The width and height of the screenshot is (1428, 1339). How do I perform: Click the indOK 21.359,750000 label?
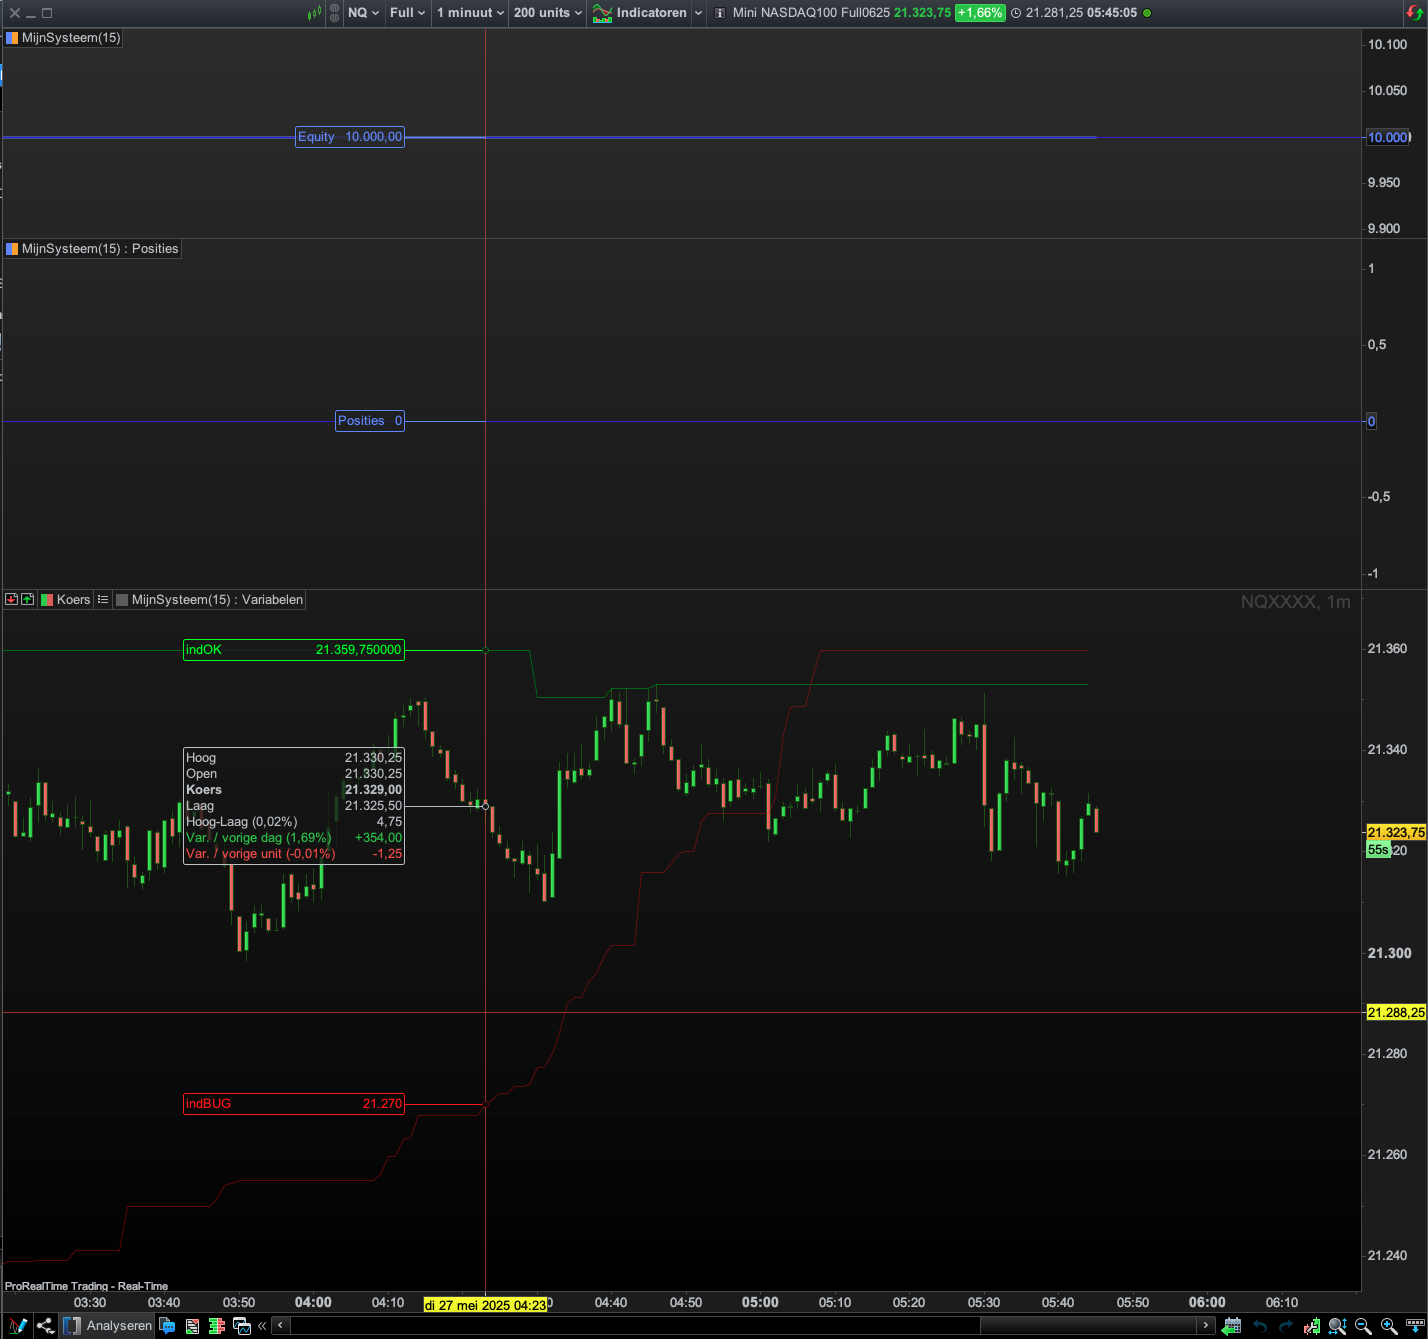point(294,650)
